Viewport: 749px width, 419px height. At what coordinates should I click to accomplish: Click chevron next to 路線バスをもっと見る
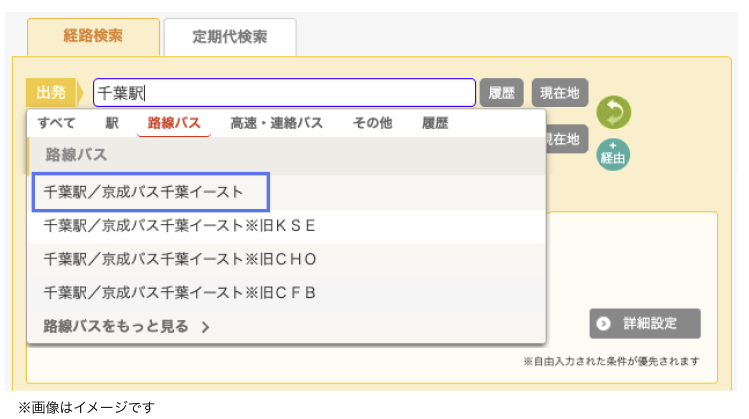[206, 327]
